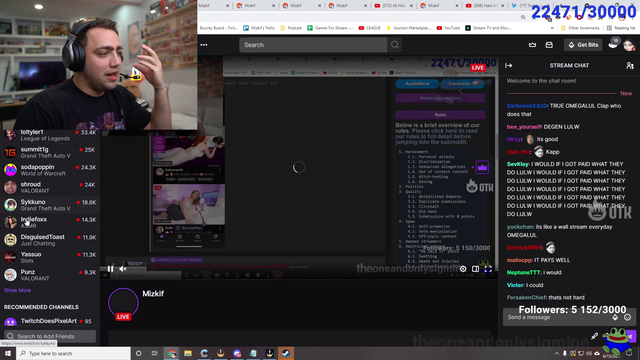Open video player settings gear
The height and width of the screenshot is (360, 640).
click(x=463, y=269)
